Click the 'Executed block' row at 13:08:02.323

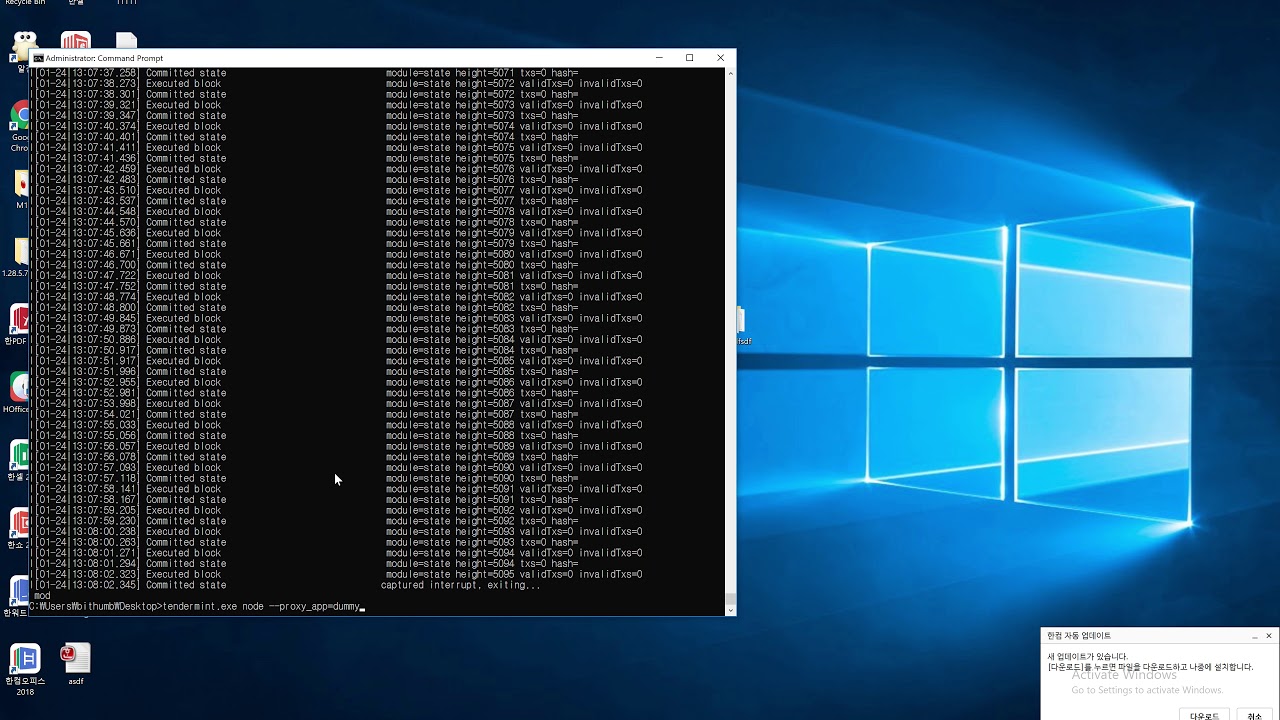coord(336,574)
